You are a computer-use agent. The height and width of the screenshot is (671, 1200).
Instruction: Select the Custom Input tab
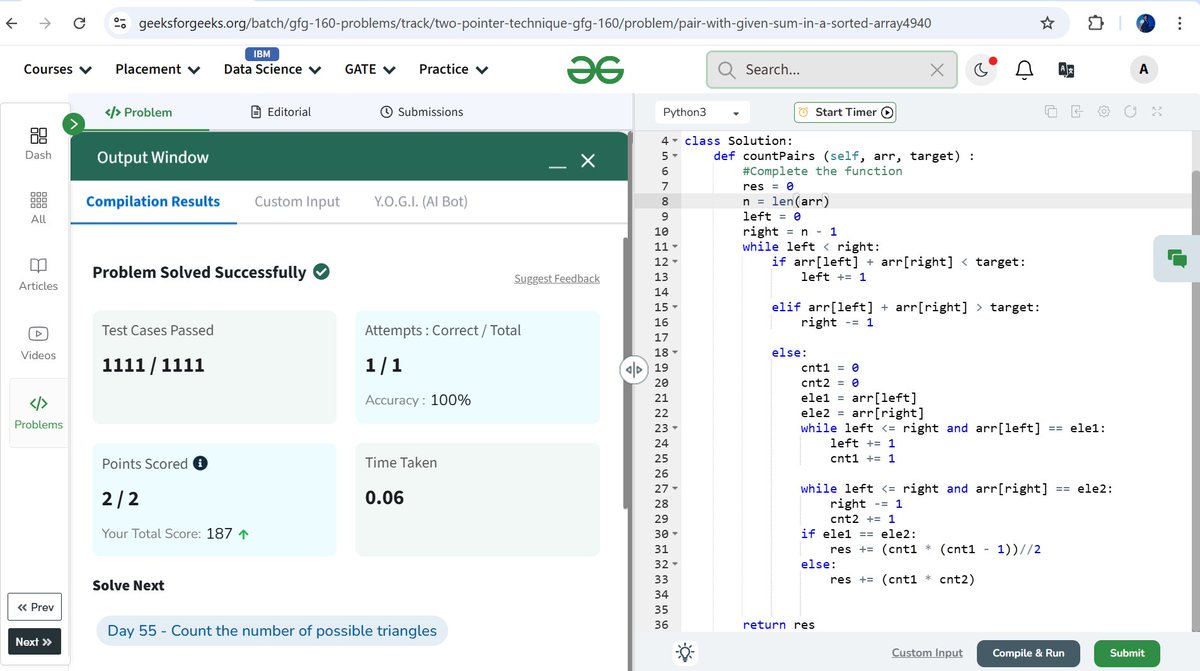[297, 201]
